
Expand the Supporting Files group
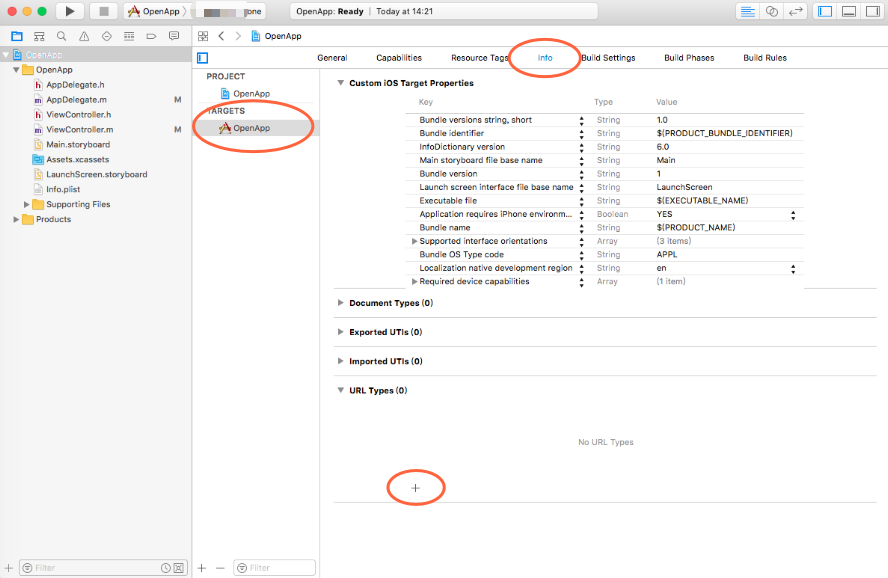click(x=27, y=204)
